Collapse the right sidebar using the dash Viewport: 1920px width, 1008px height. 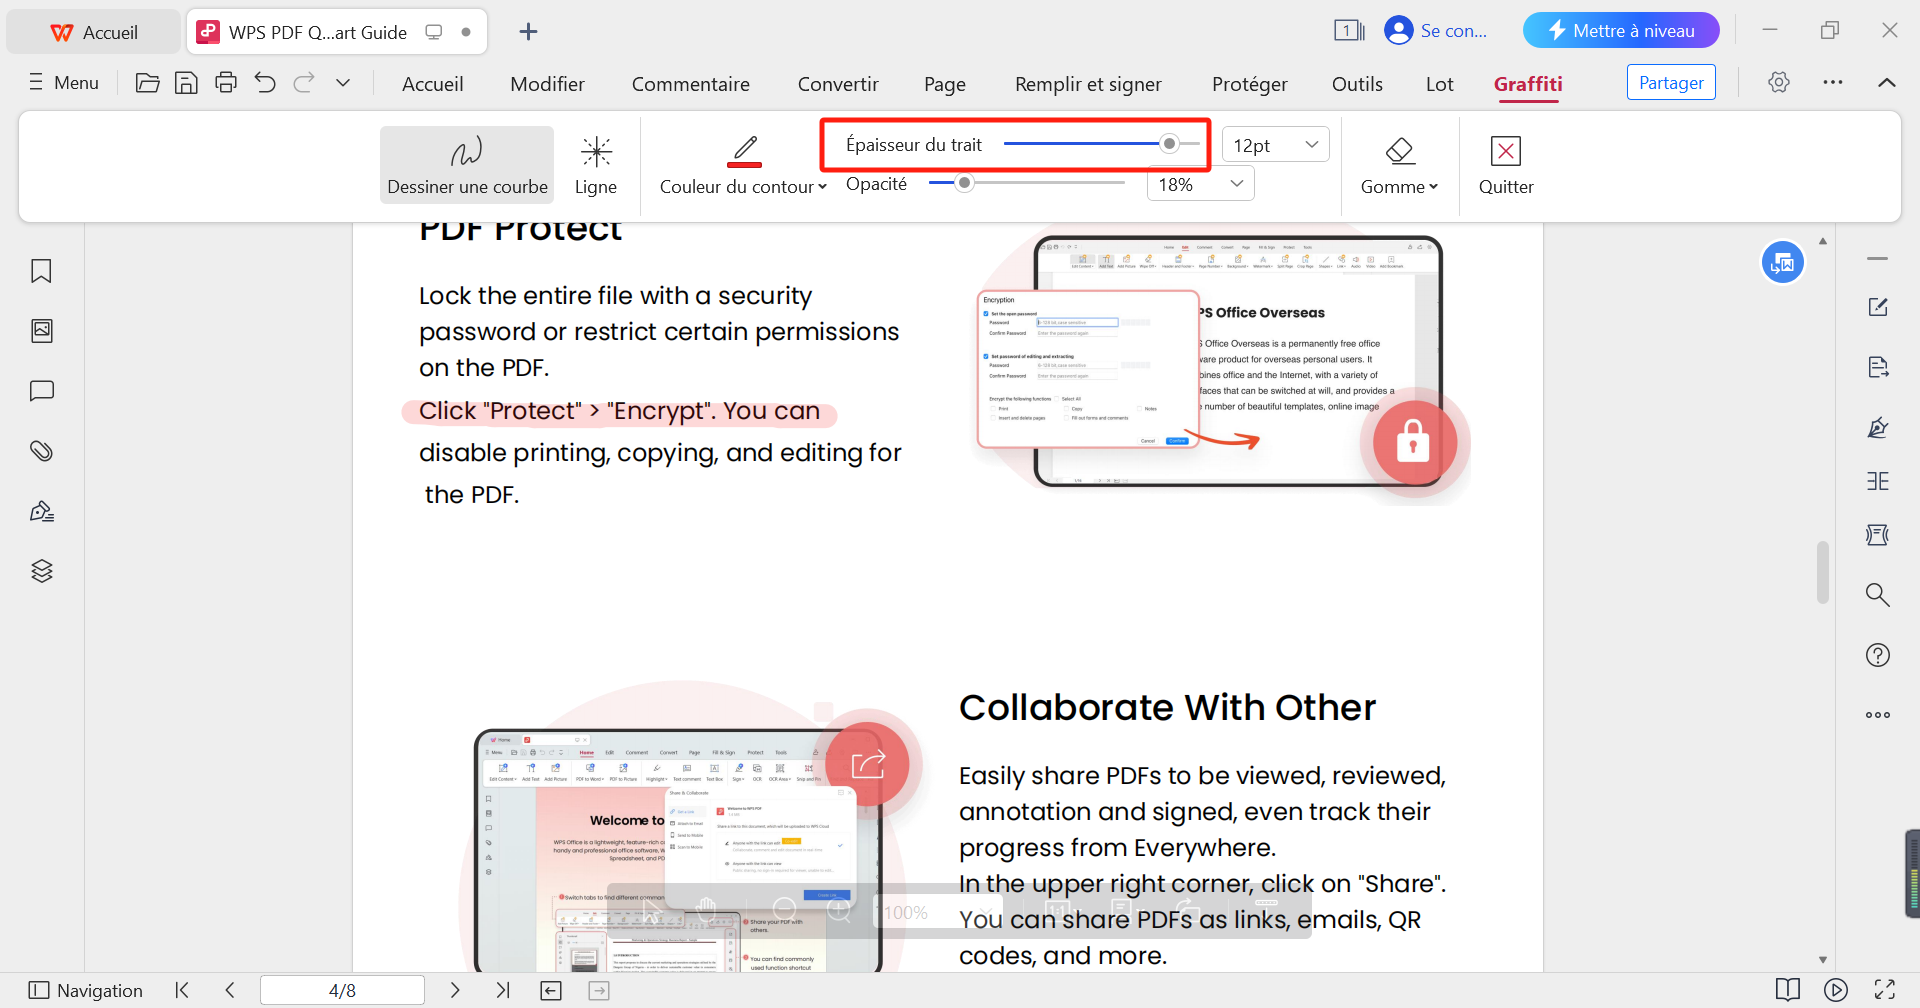point(1878,259)
